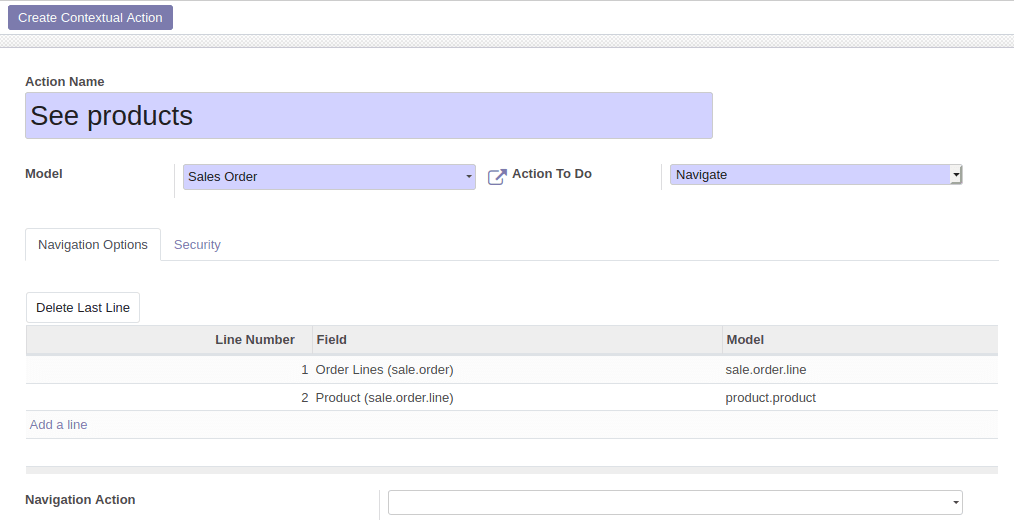Select the Navigation Options tab

[93, 245]
